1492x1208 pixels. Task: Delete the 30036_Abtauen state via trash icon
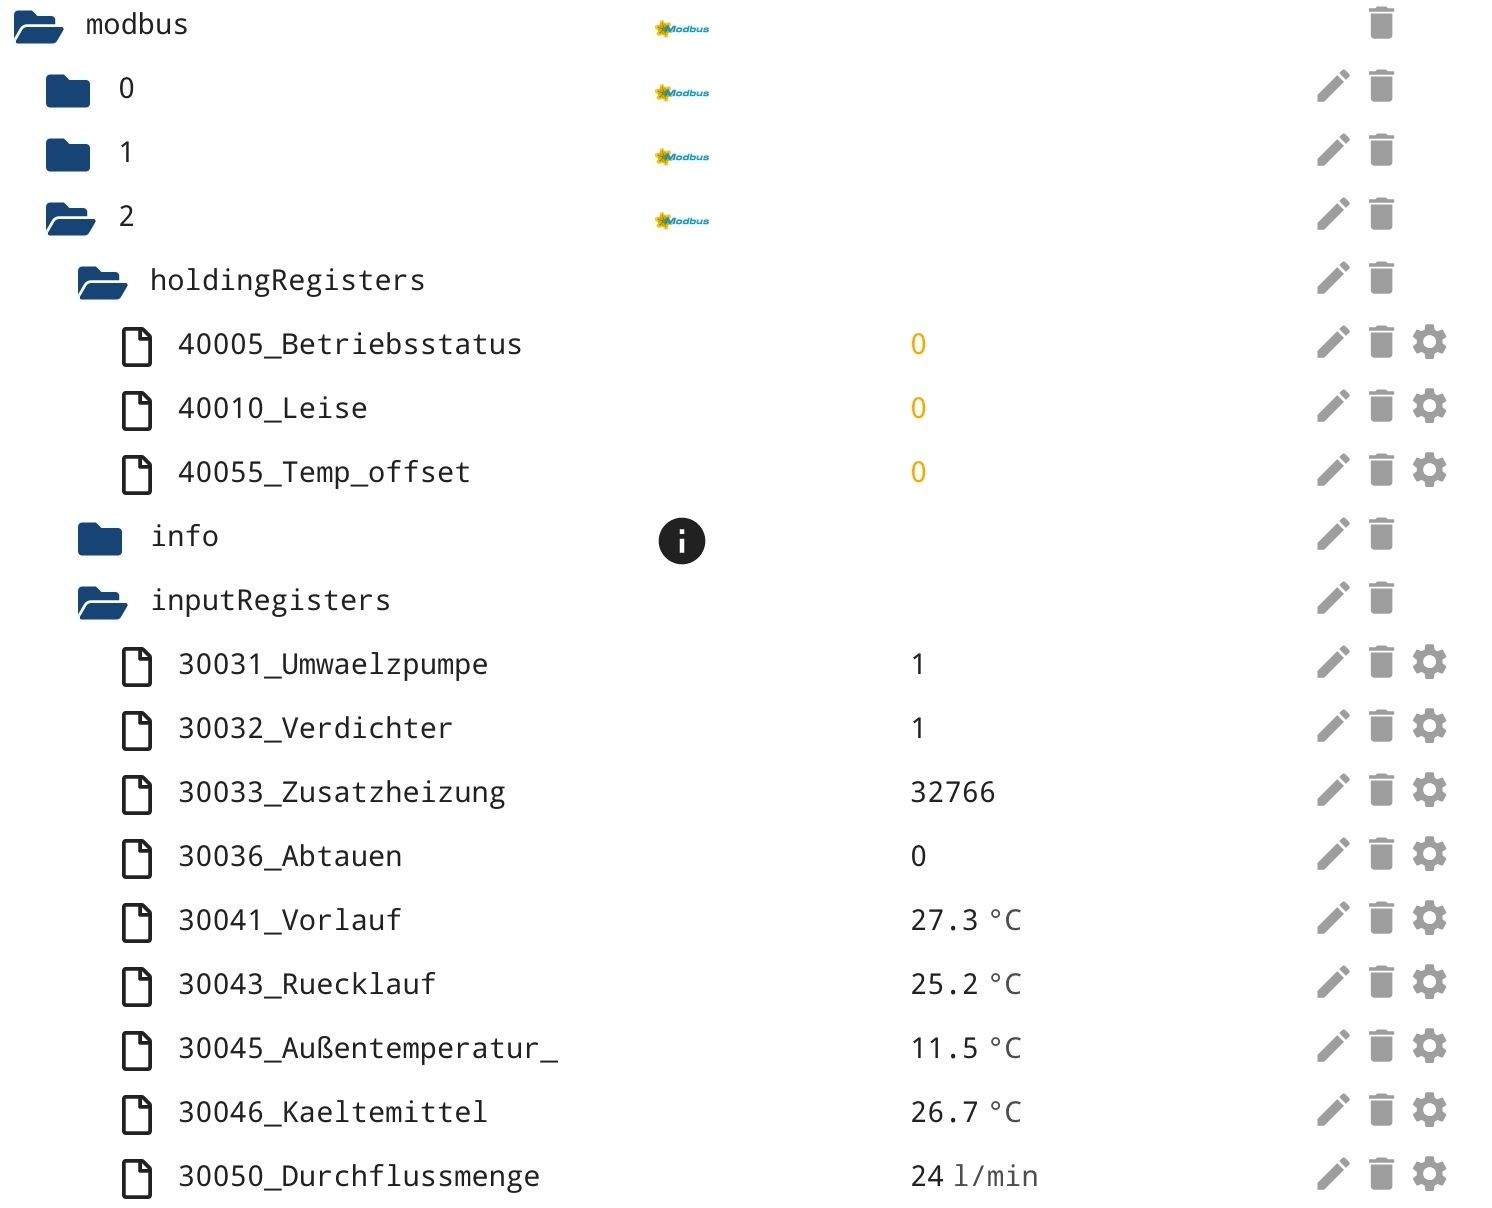[x=1381, y=855]
